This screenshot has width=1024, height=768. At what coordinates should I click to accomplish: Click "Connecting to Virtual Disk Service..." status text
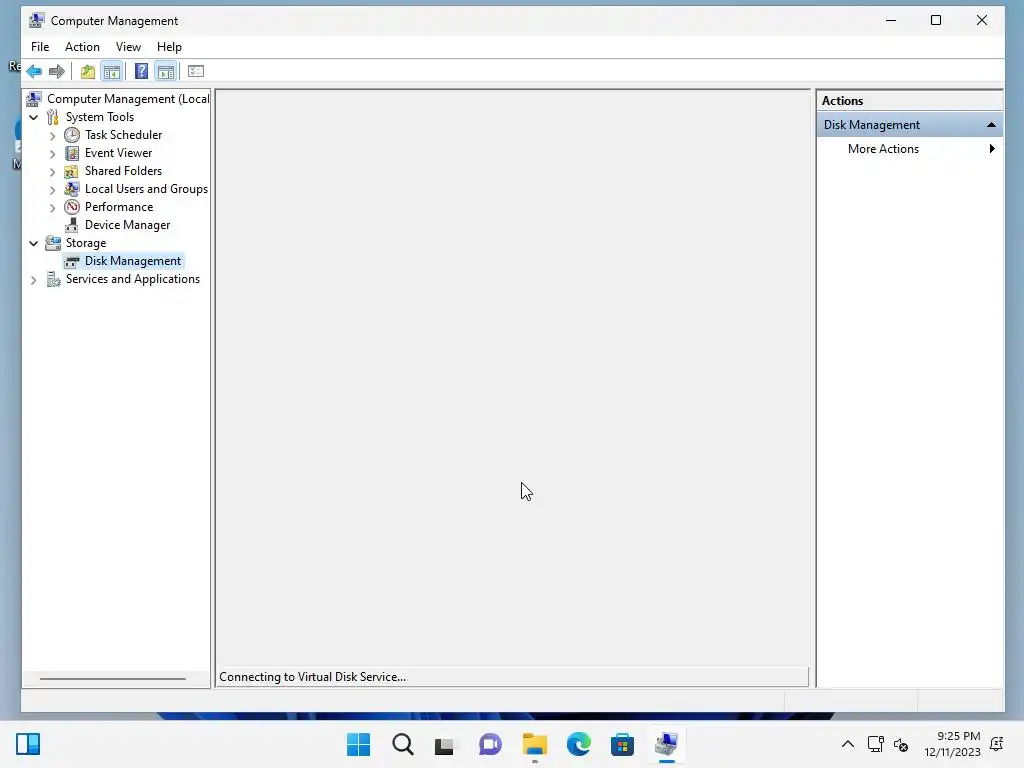pyautogui.click(x=312, y=677)
